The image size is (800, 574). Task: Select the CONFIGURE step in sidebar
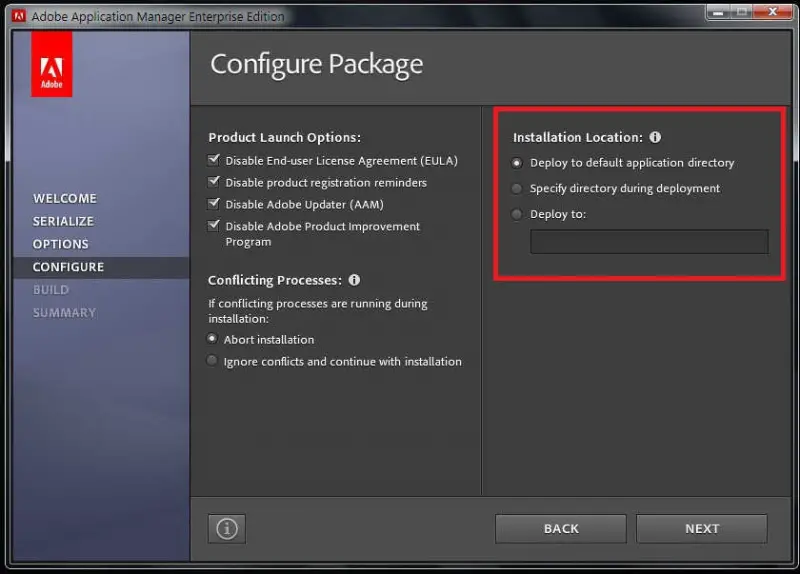tap(68, 267)
